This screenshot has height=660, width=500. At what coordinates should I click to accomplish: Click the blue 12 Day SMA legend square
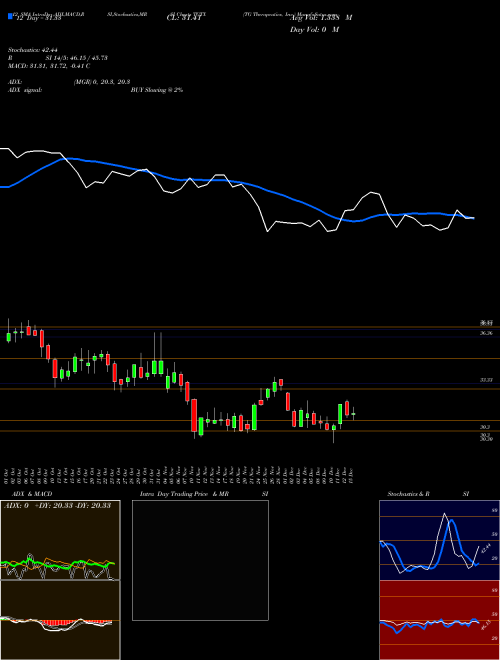[x=10, y=16]
